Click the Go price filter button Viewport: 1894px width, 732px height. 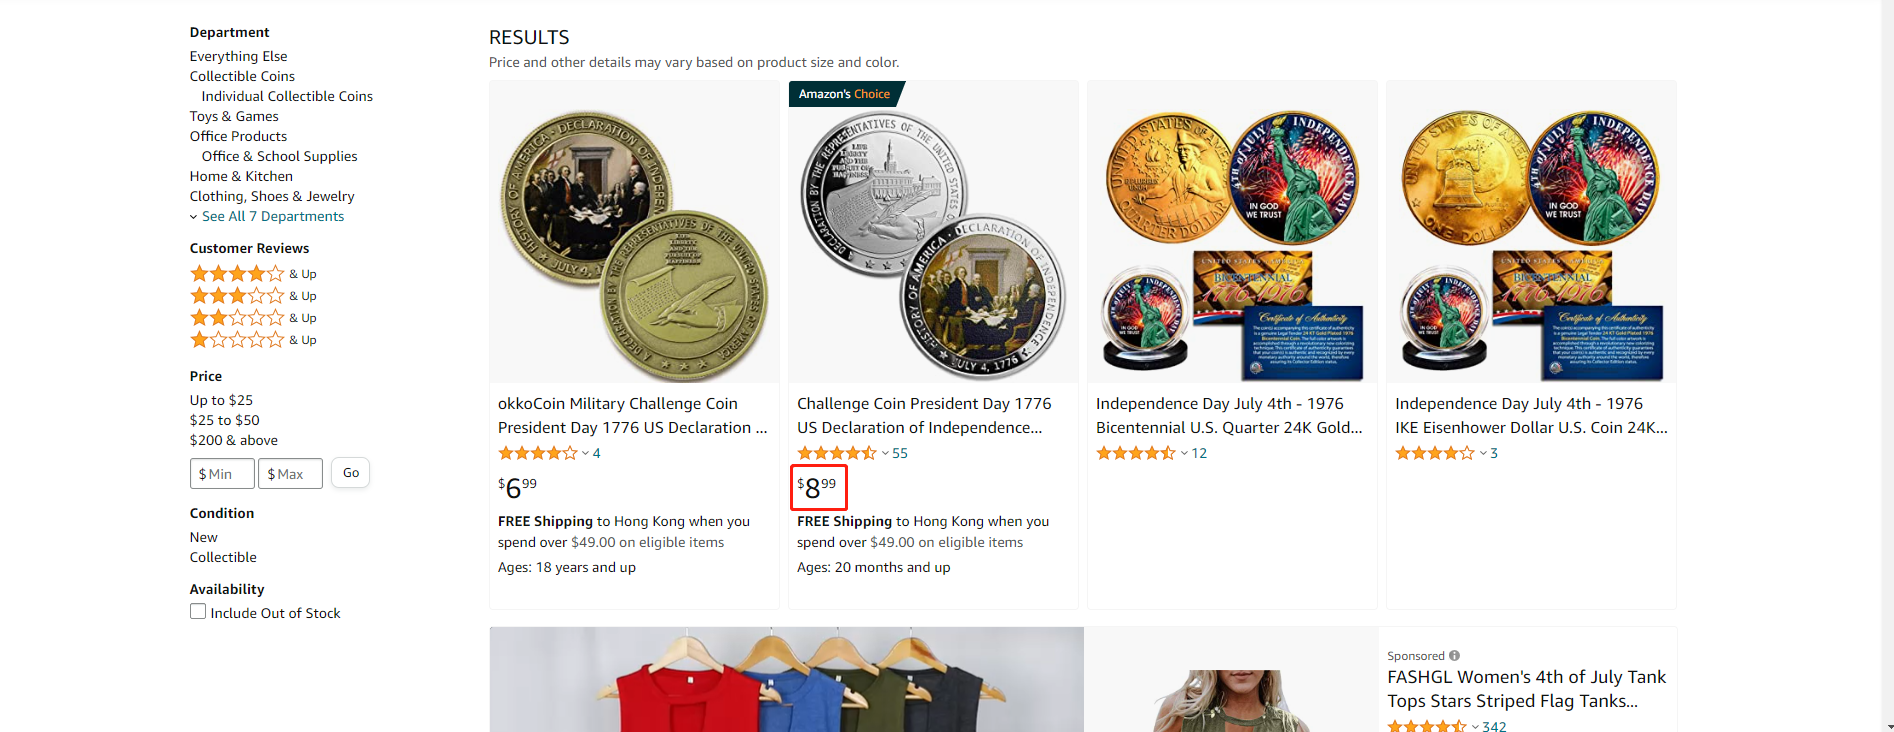[351, 473]
